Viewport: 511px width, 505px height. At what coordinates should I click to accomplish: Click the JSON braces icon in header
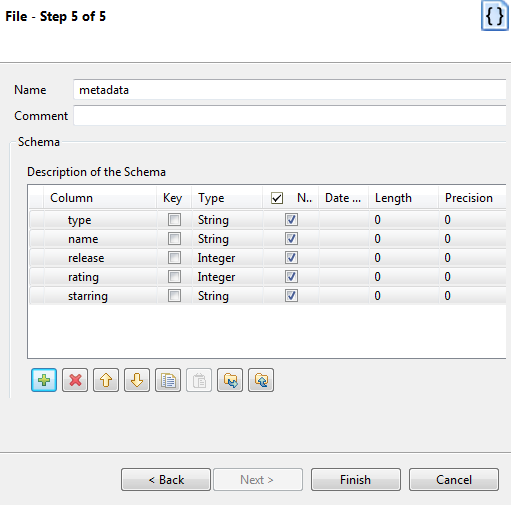[x=495, y=16]
